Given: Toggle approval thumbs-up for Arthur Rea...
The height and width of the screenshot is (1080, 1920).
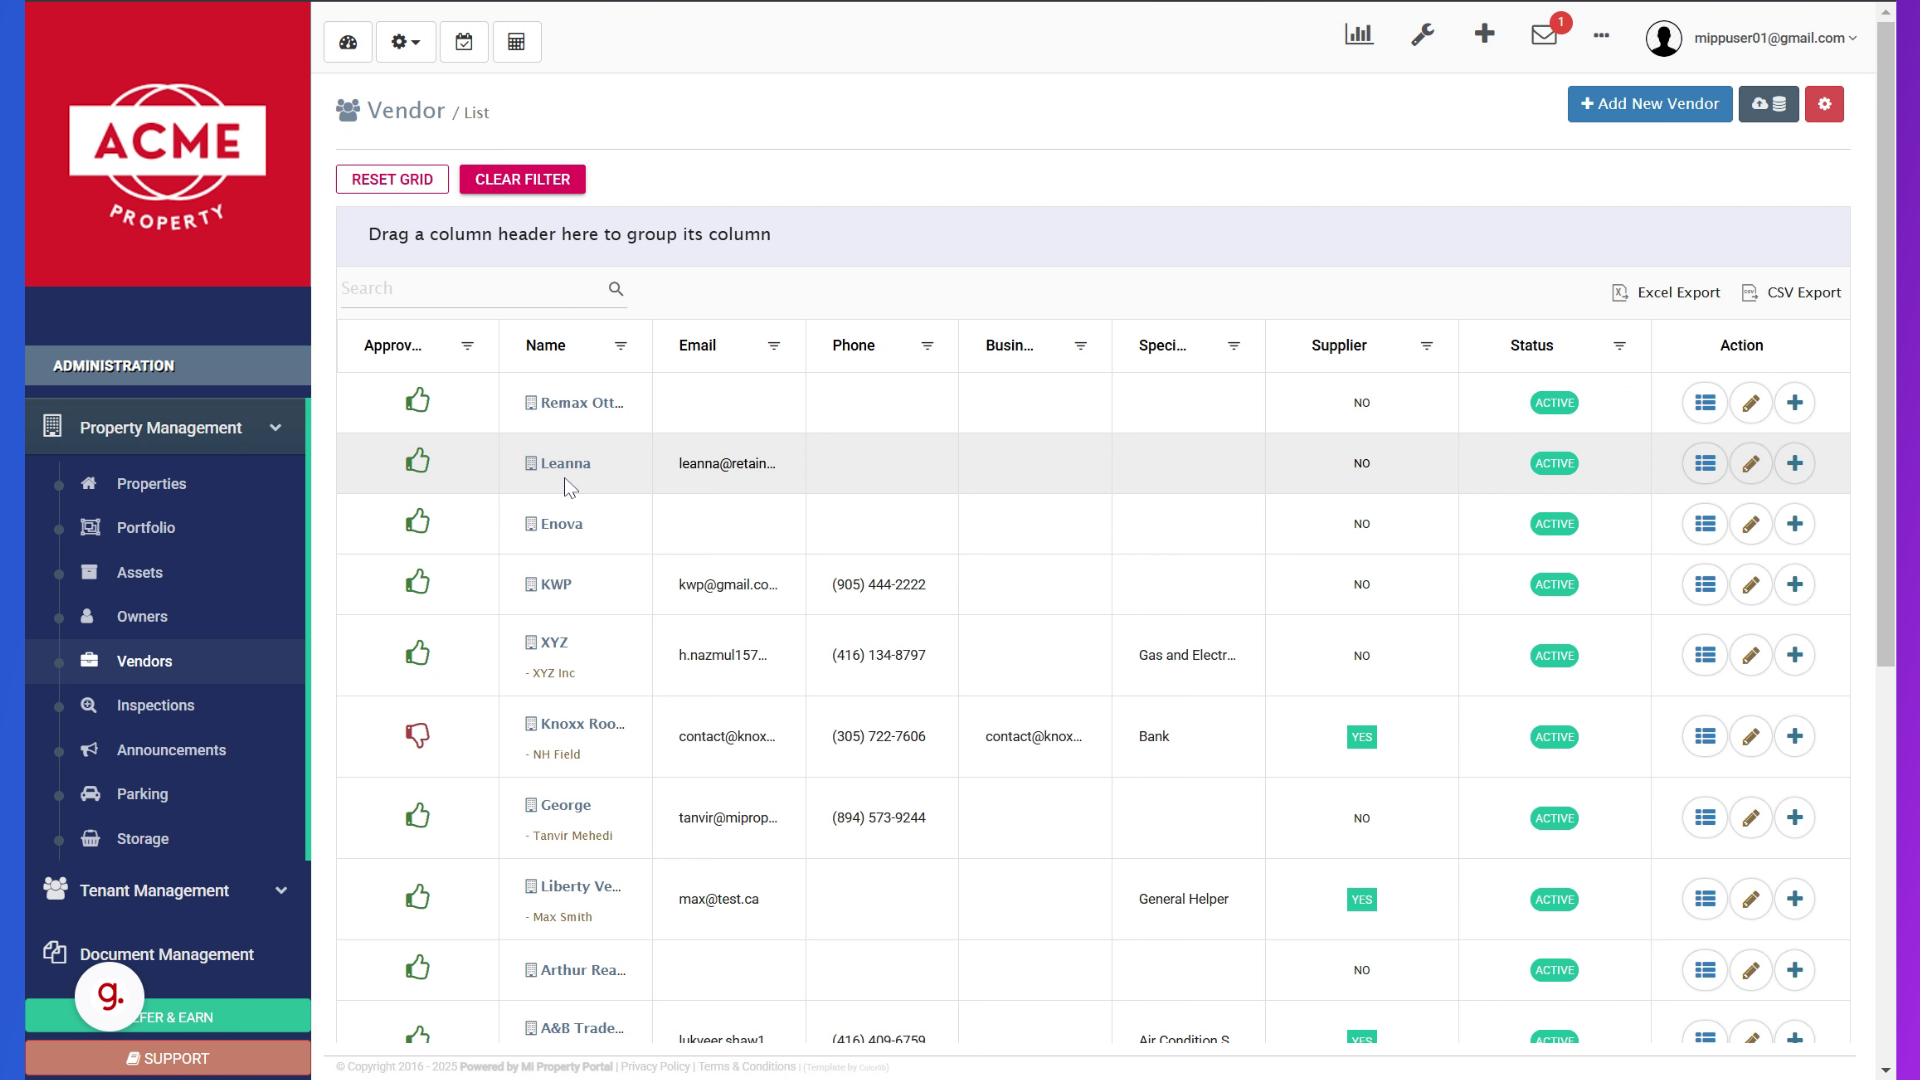Looking at the screenshot, I should tap(417, 968).
